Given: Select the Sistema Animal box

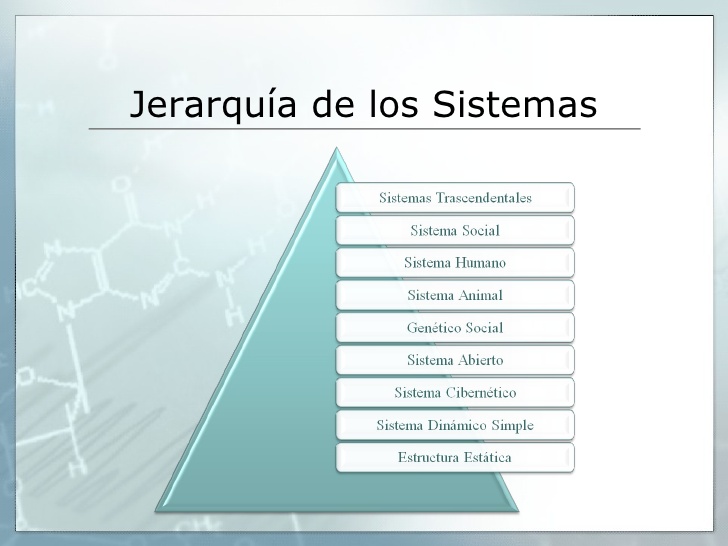Looking at the screenshot, I should (455, 295).
